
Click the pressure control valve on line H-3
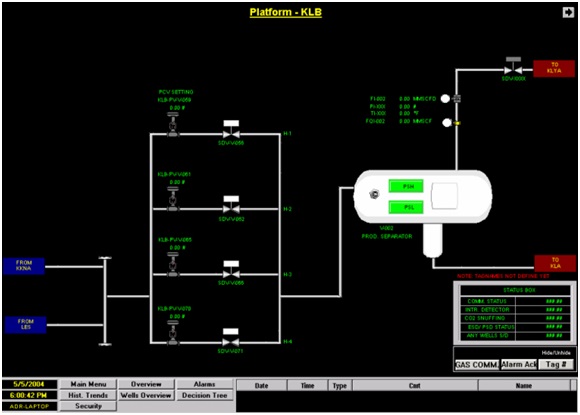(173, 264)
